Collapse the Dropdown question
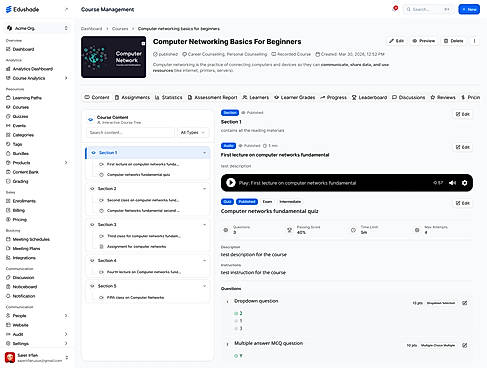 click(x=227, y=301)
